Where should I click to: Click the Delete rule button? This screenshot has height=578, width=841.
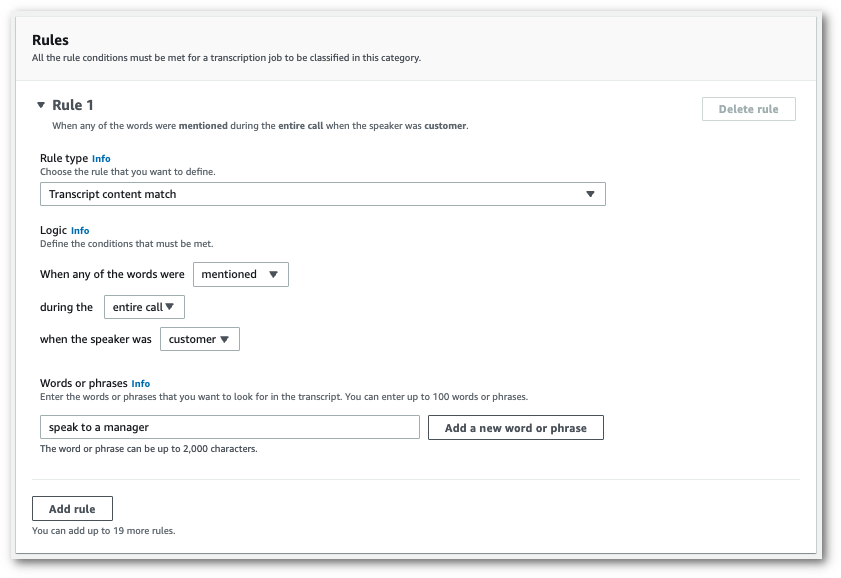748,108
